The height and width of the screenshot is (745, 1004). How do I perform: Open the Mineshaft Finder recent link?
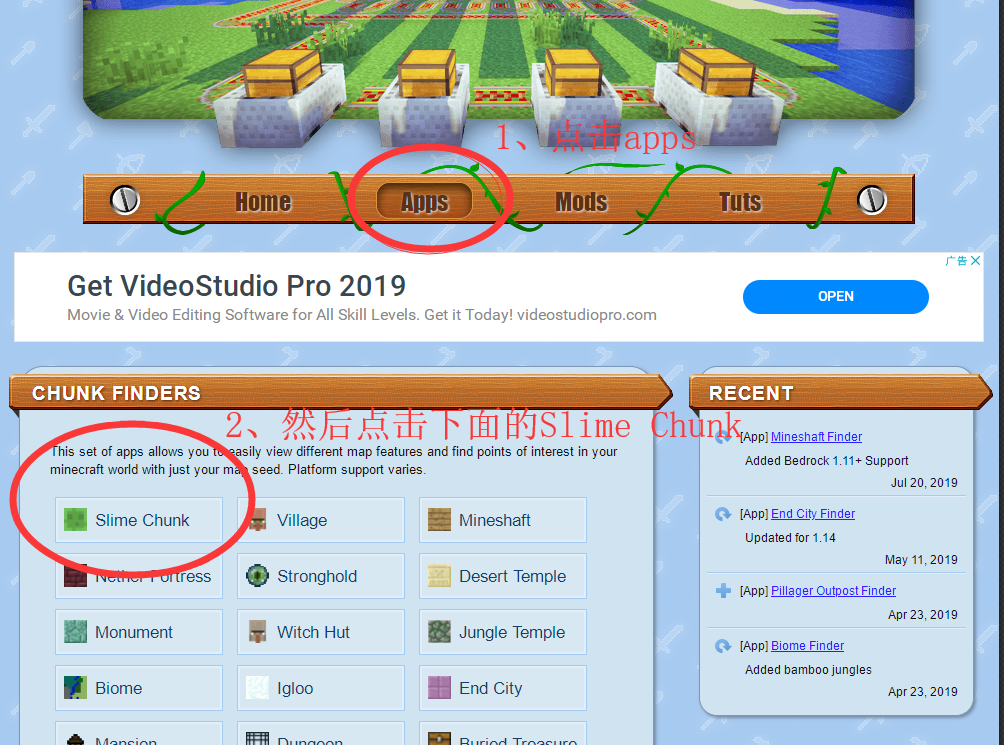pos(816,437)
